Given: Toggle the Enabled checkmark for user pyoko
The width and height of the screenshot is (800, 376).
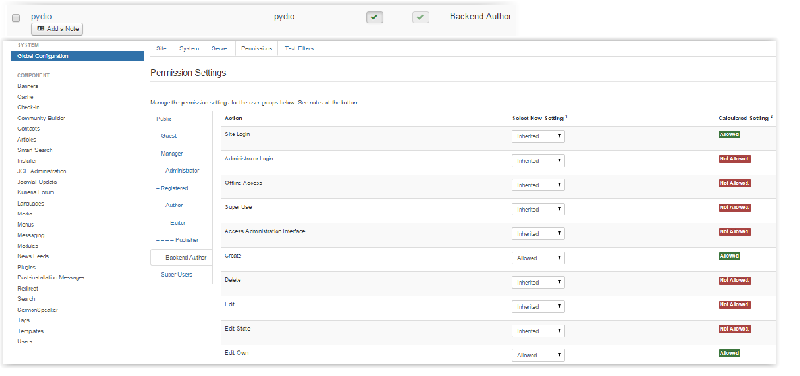Looking at the screenshot, I should 374,17.
